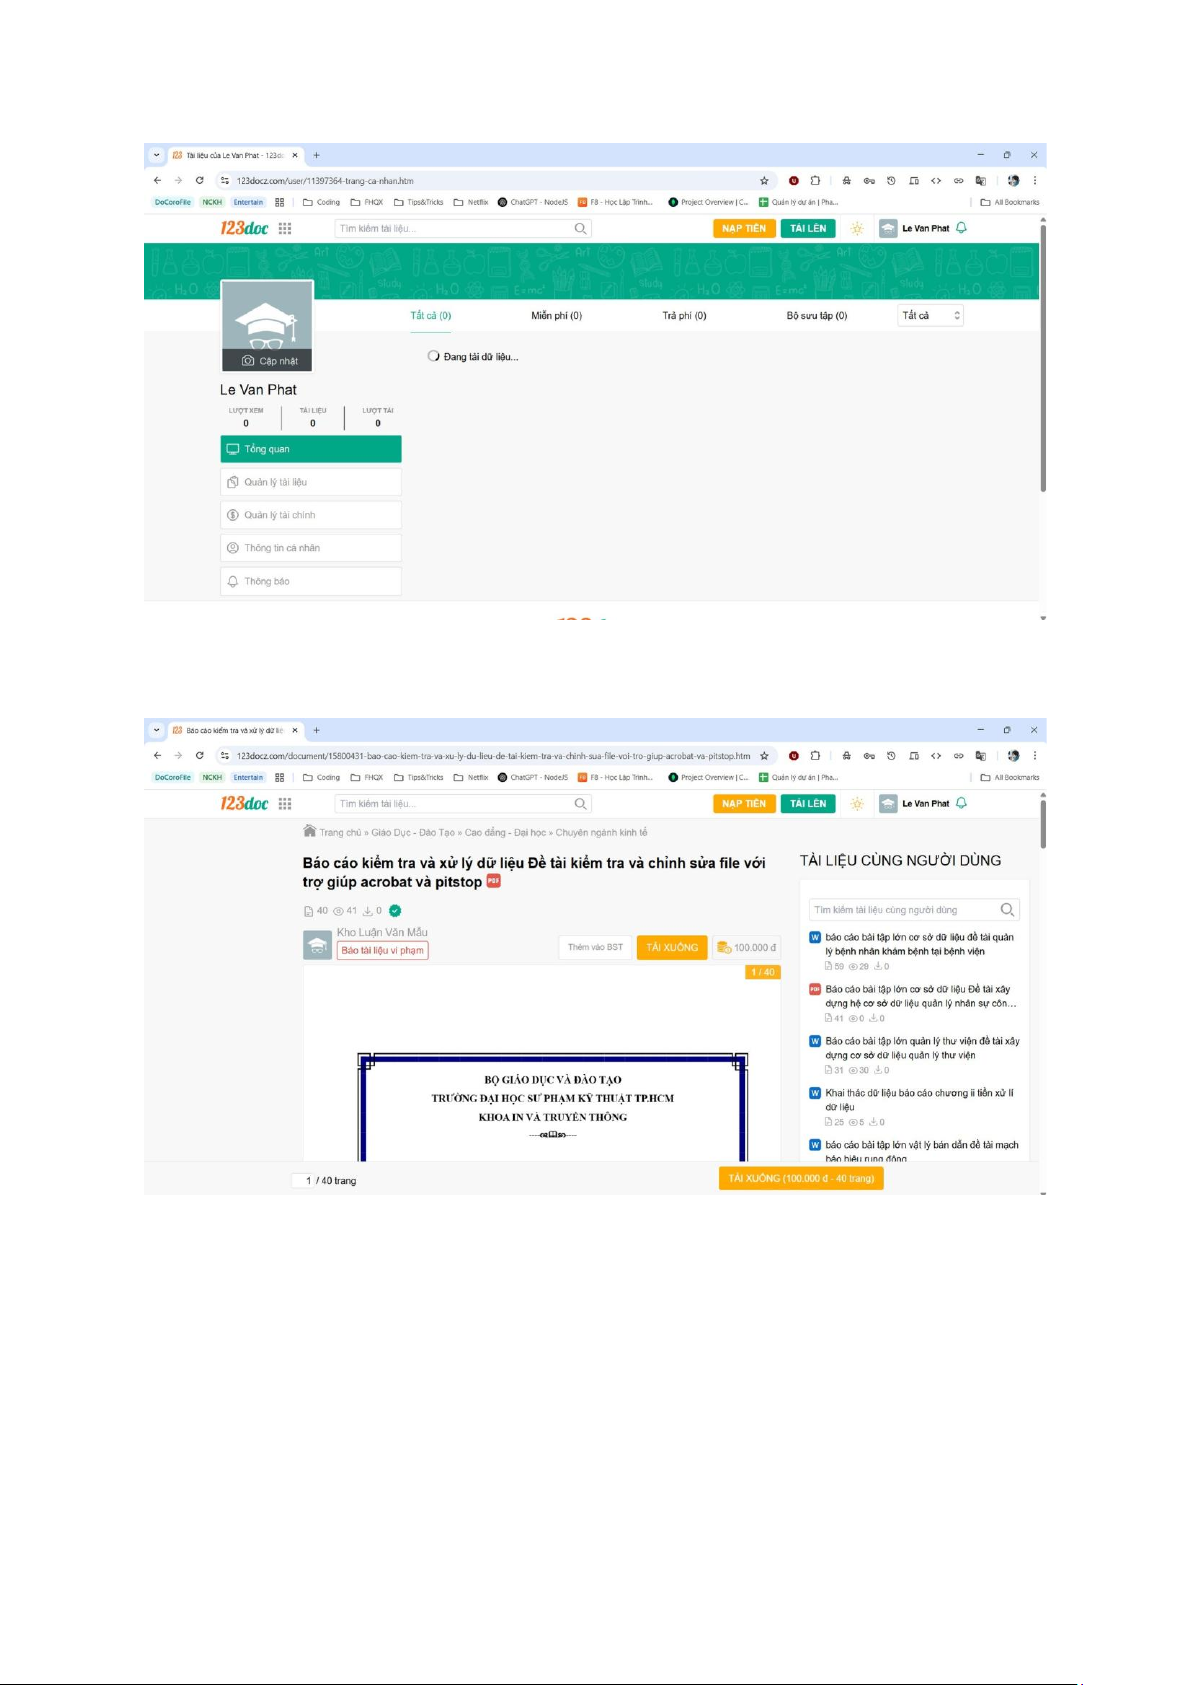1192x1685 pixels.
Task: Open Khai thác dữ liệu báo cáo chương ii document
Action: coord(919,1100)
